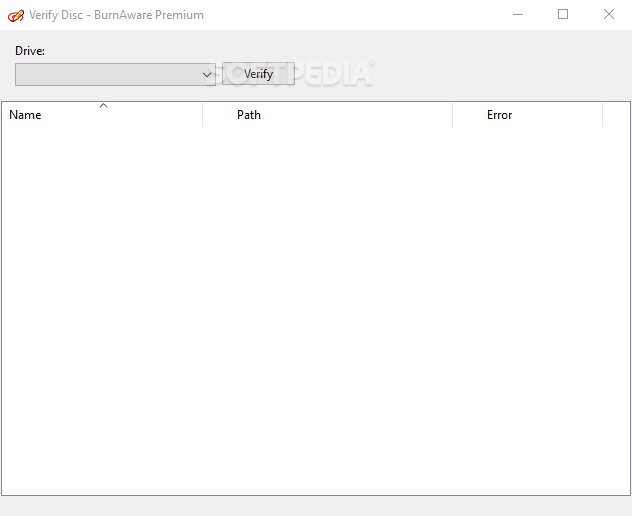Click the BurnAware app icon in title bar
The width and height of the screenshot is (632, 516).
tap(16, 16)
